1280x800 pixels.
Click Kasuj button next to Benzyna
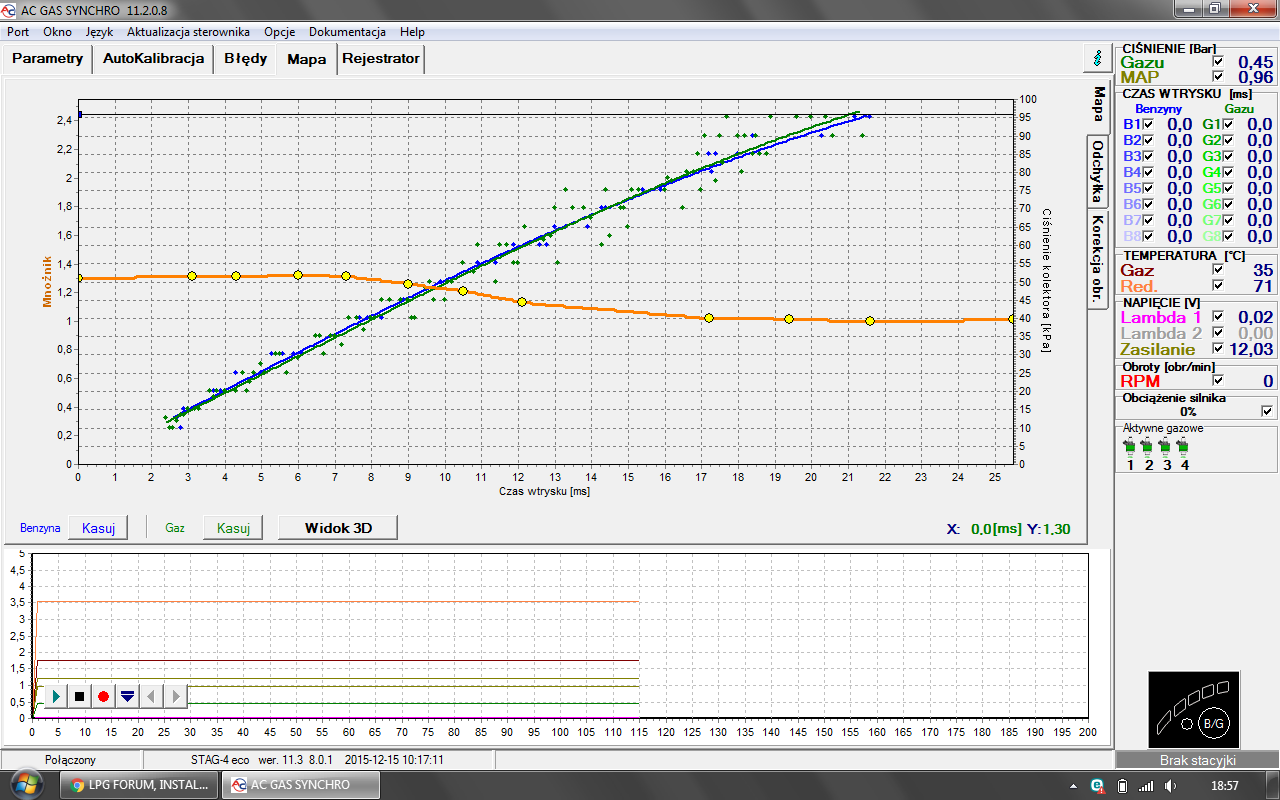(99, 527)
